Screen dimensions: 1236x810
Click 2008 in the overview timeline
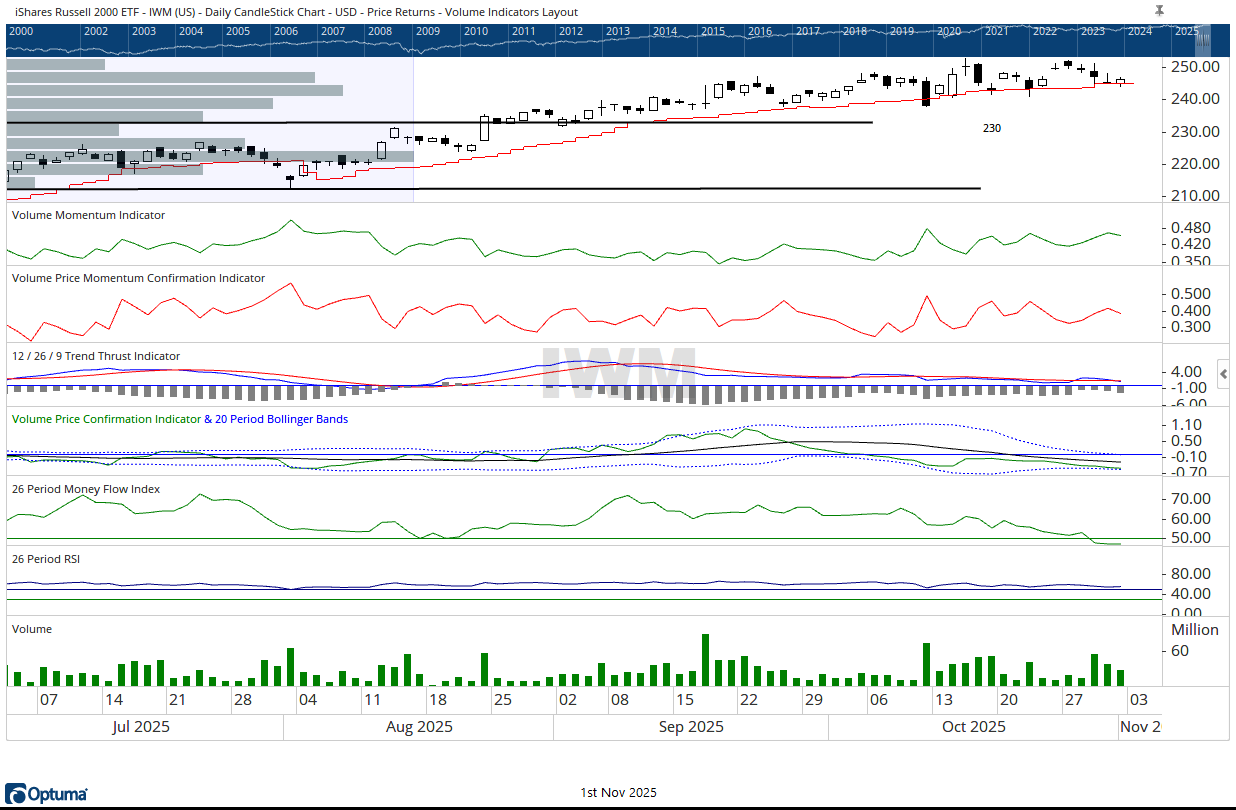[x=380, y=32]
